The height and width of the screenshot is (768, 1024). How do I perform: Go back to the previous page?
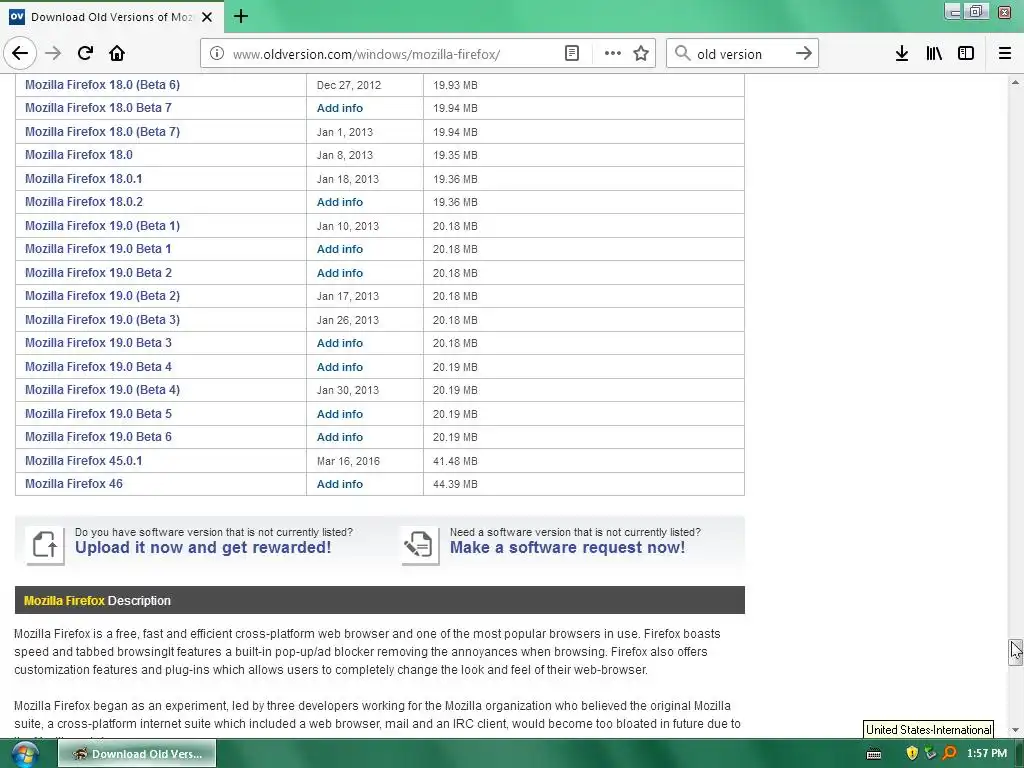point(20,54)
